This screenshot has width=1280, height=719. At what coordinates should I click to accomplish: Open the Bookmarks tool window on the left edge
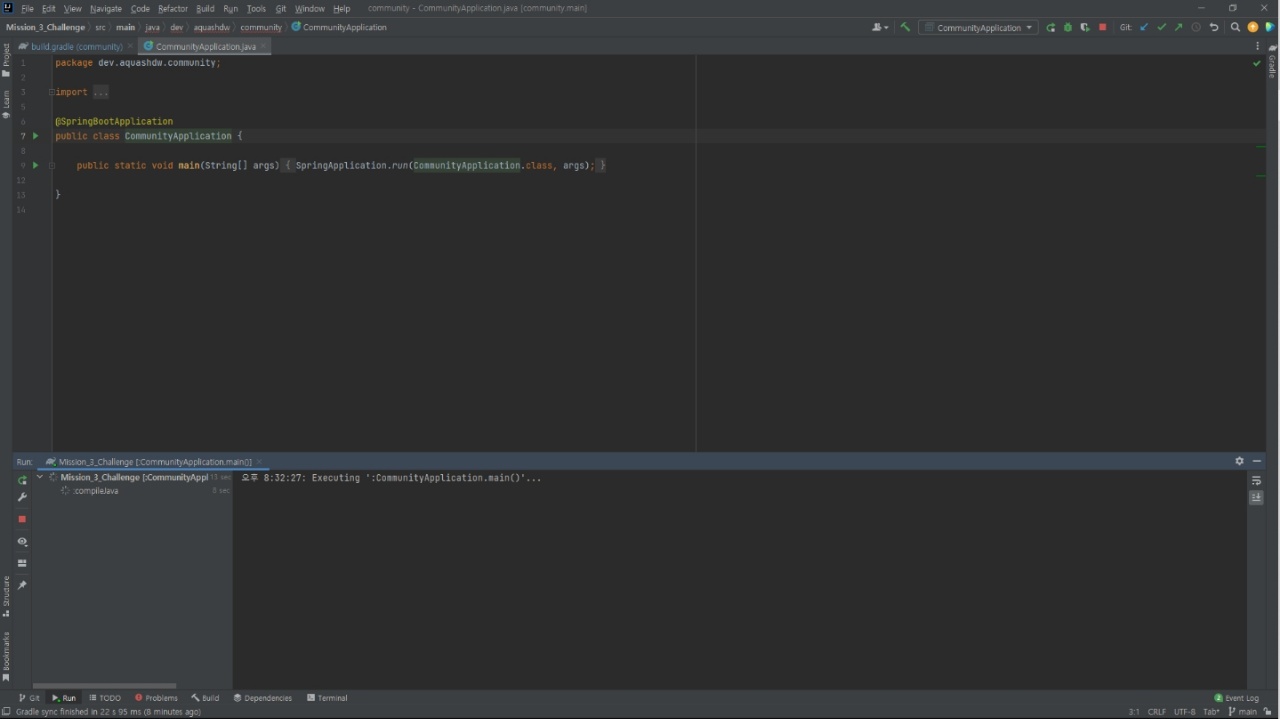click(6, 656)
